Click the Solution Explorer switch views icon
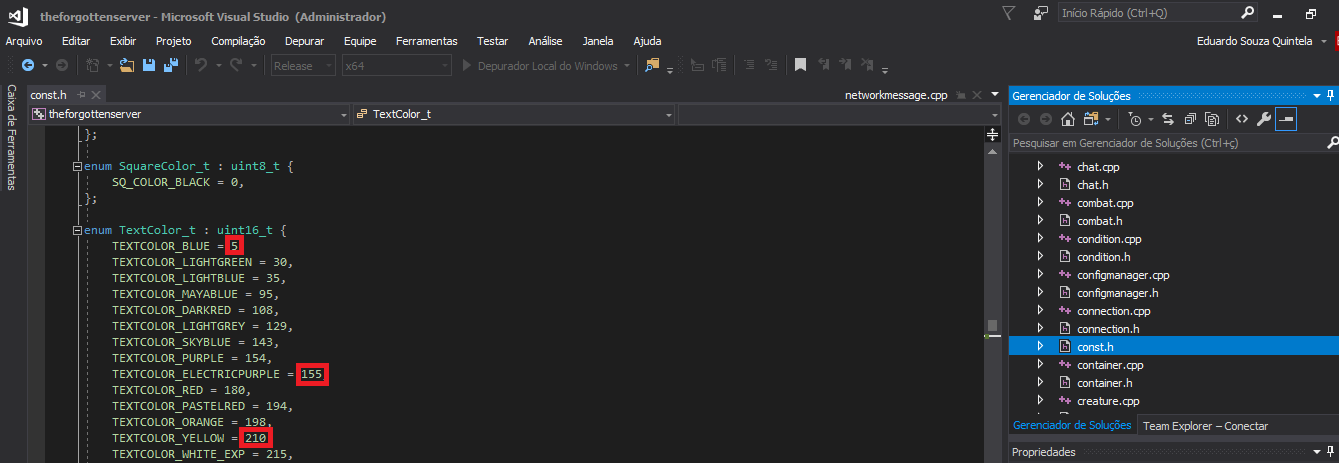The width and height of the screenshot is (1339, 463). [x=1091, y=119]
